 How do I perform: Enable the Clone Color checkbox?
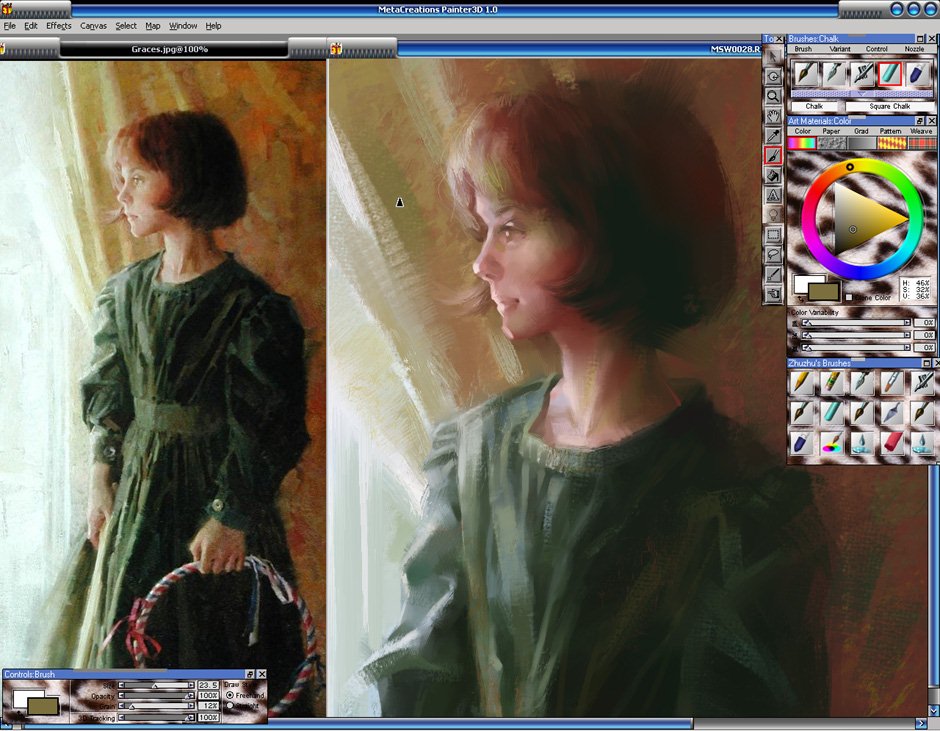coord(848,297)
